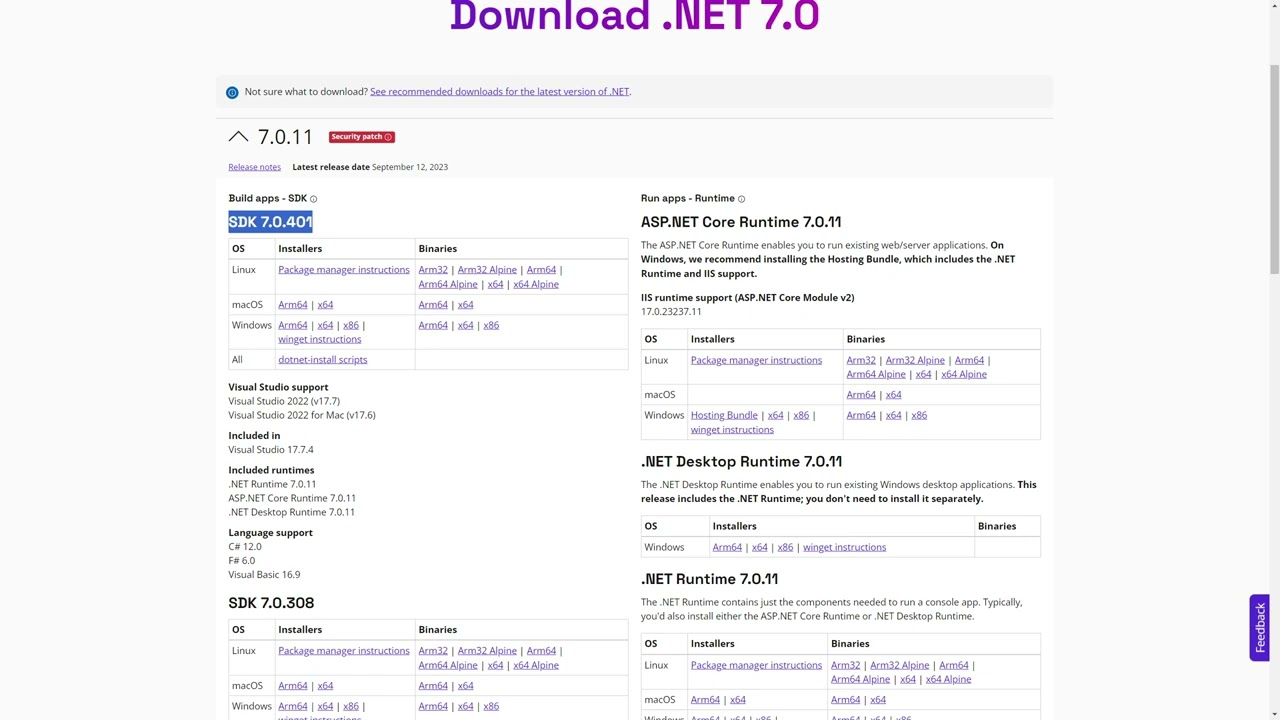This screenshot has width=1280, height=720.
Task: Click the red Security patch badge
Action: (361, 137)
